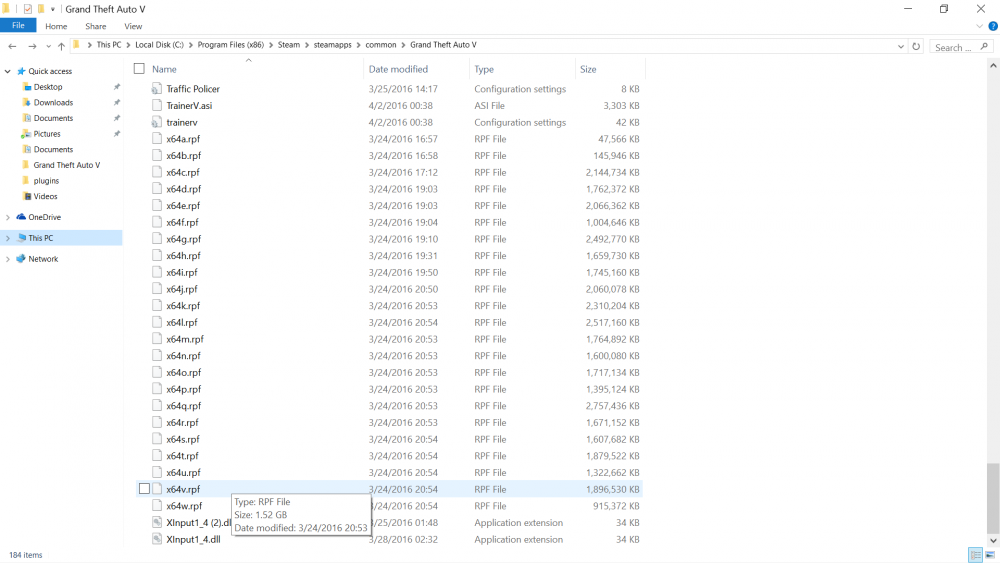Open breadcrumb dropdown after Steam
Image resolution: width=1000 pixels, height=563 pixels.
307,45
